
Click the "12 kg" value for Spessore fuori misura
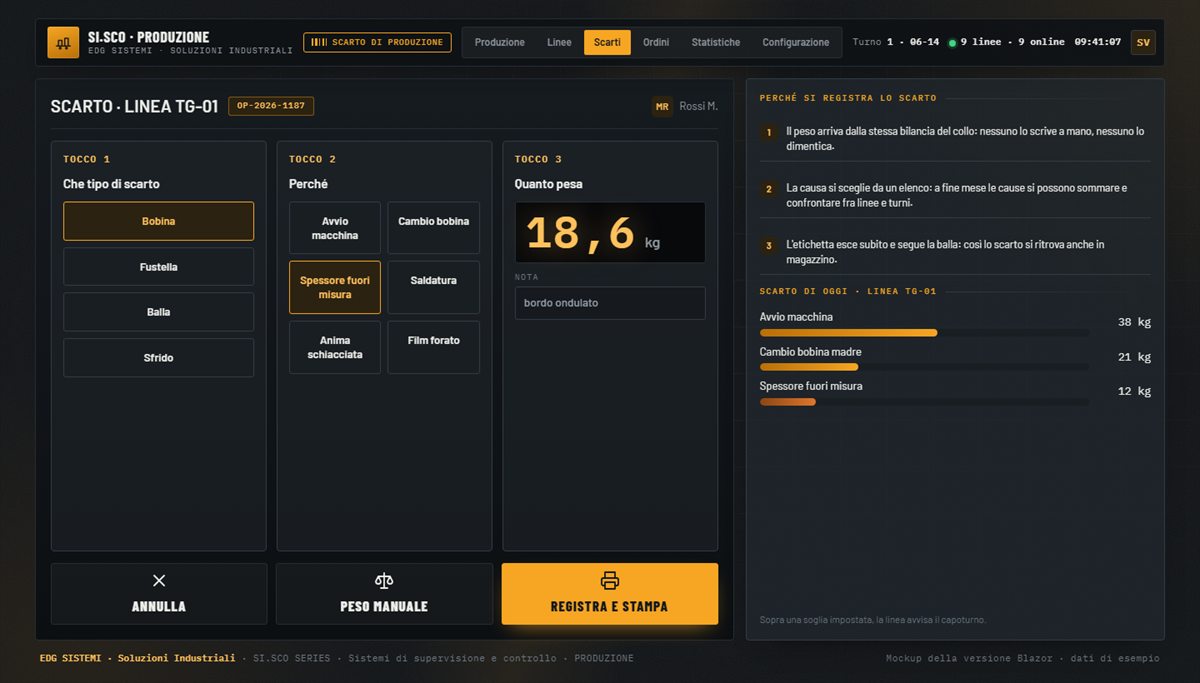pos(1134,391)
